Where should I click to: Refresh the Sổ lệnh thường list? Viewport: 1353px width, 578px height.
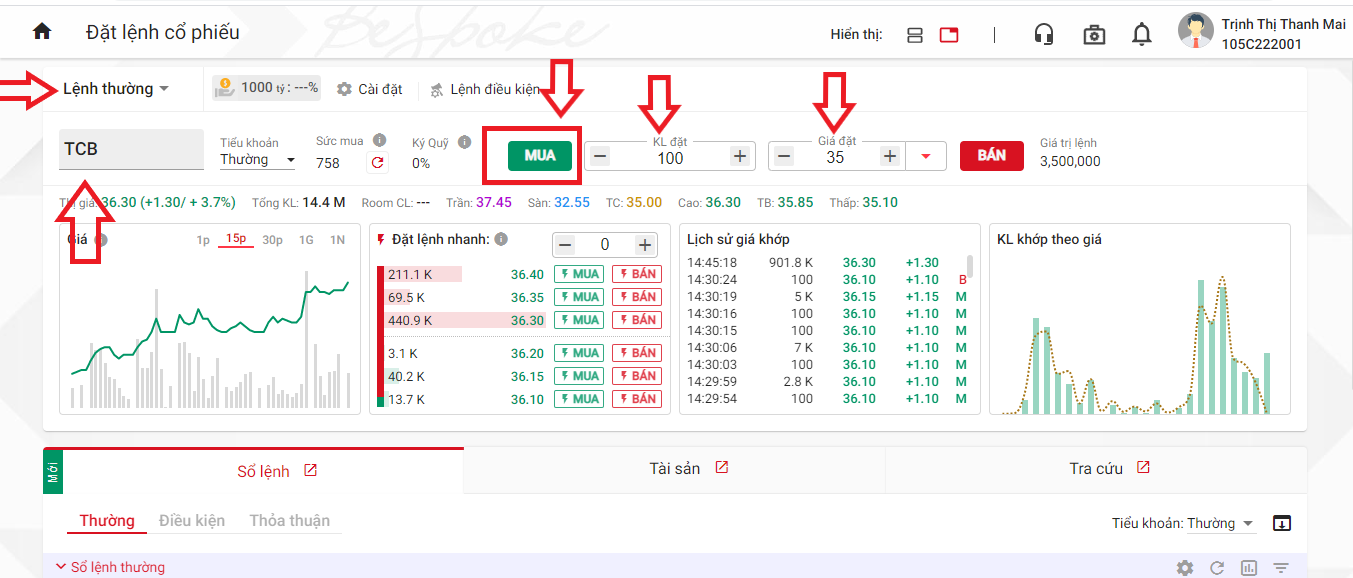coord(1217,568)
